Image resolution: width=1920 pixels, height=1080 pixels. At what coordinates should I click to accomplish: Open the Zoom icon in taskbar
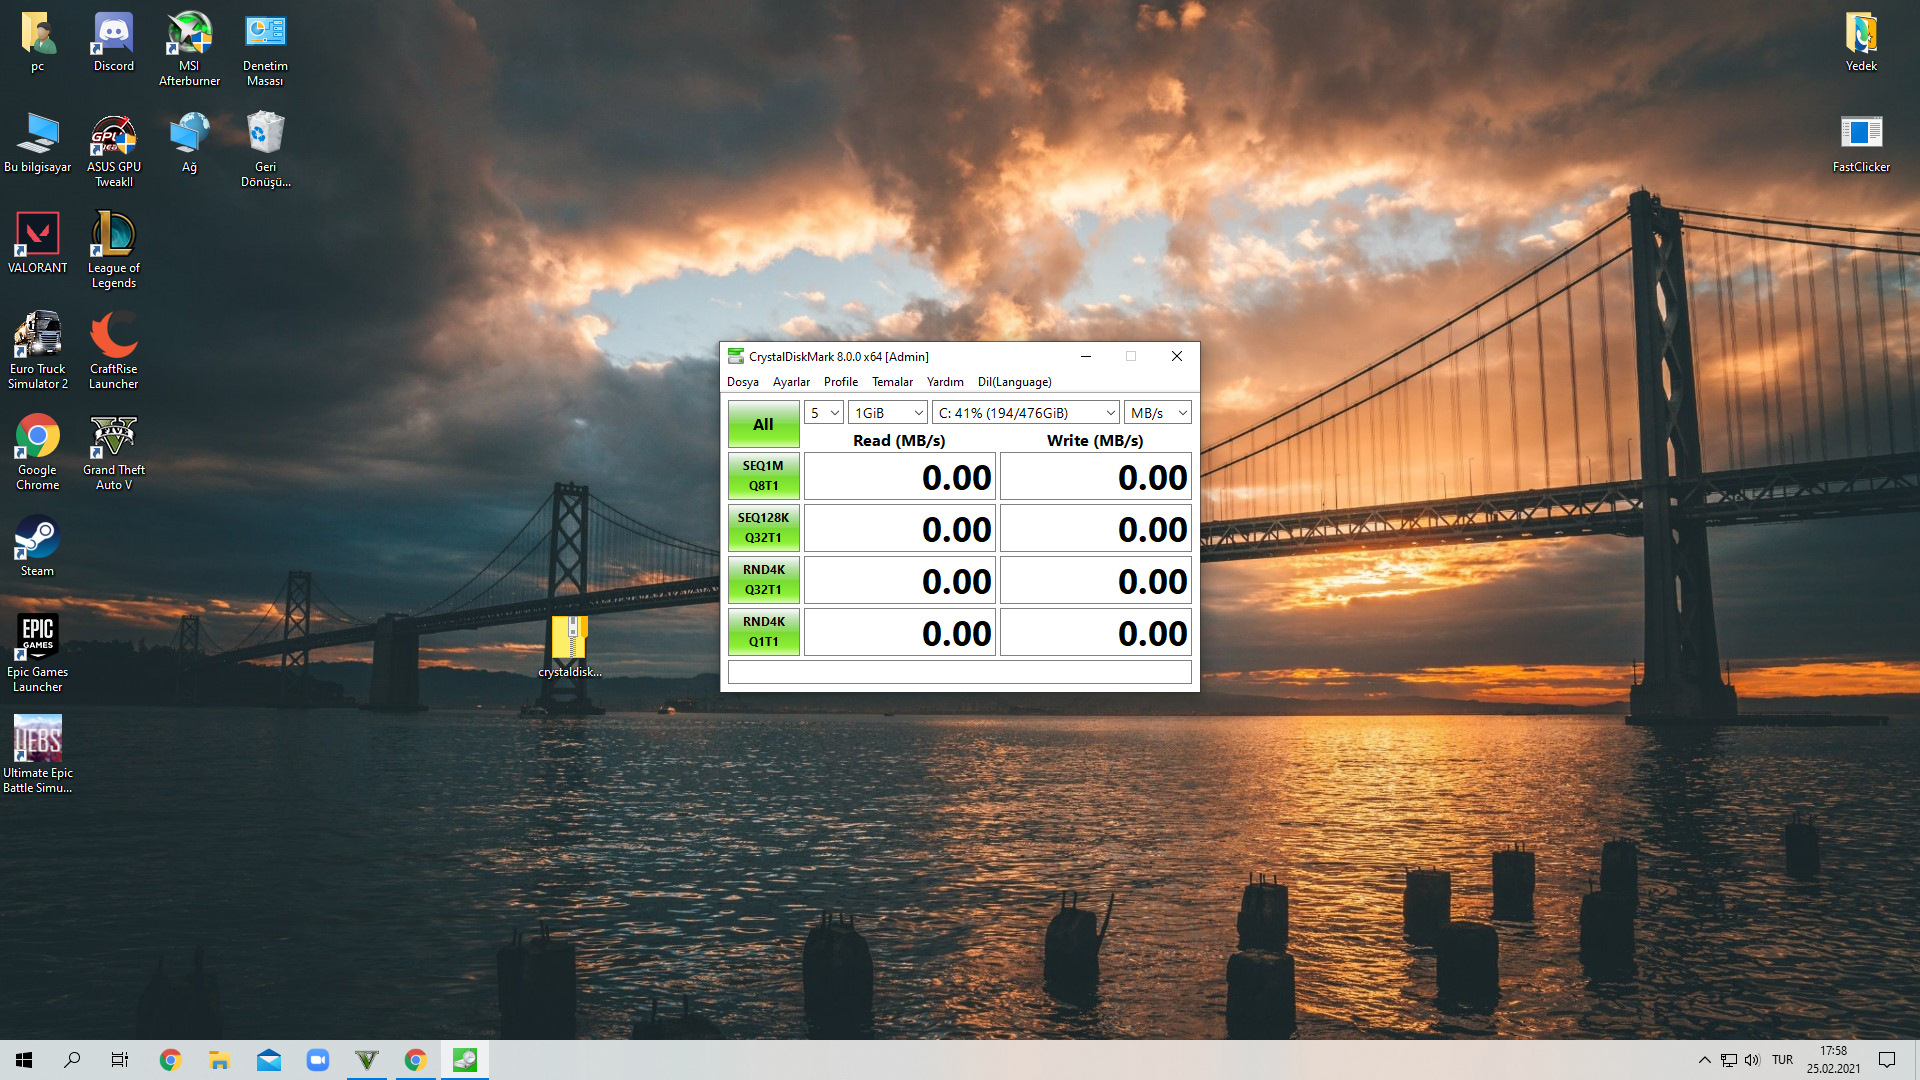[318, 1060]
